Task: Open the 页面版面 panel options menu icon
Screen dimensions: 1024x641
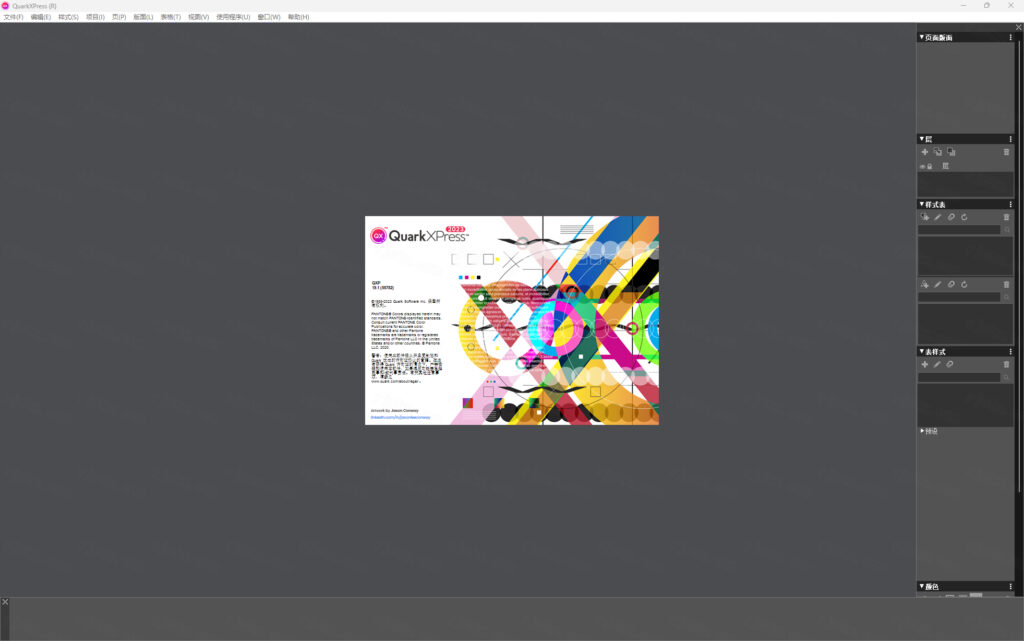Action: pyautogui.click(x=1011, y=37)
